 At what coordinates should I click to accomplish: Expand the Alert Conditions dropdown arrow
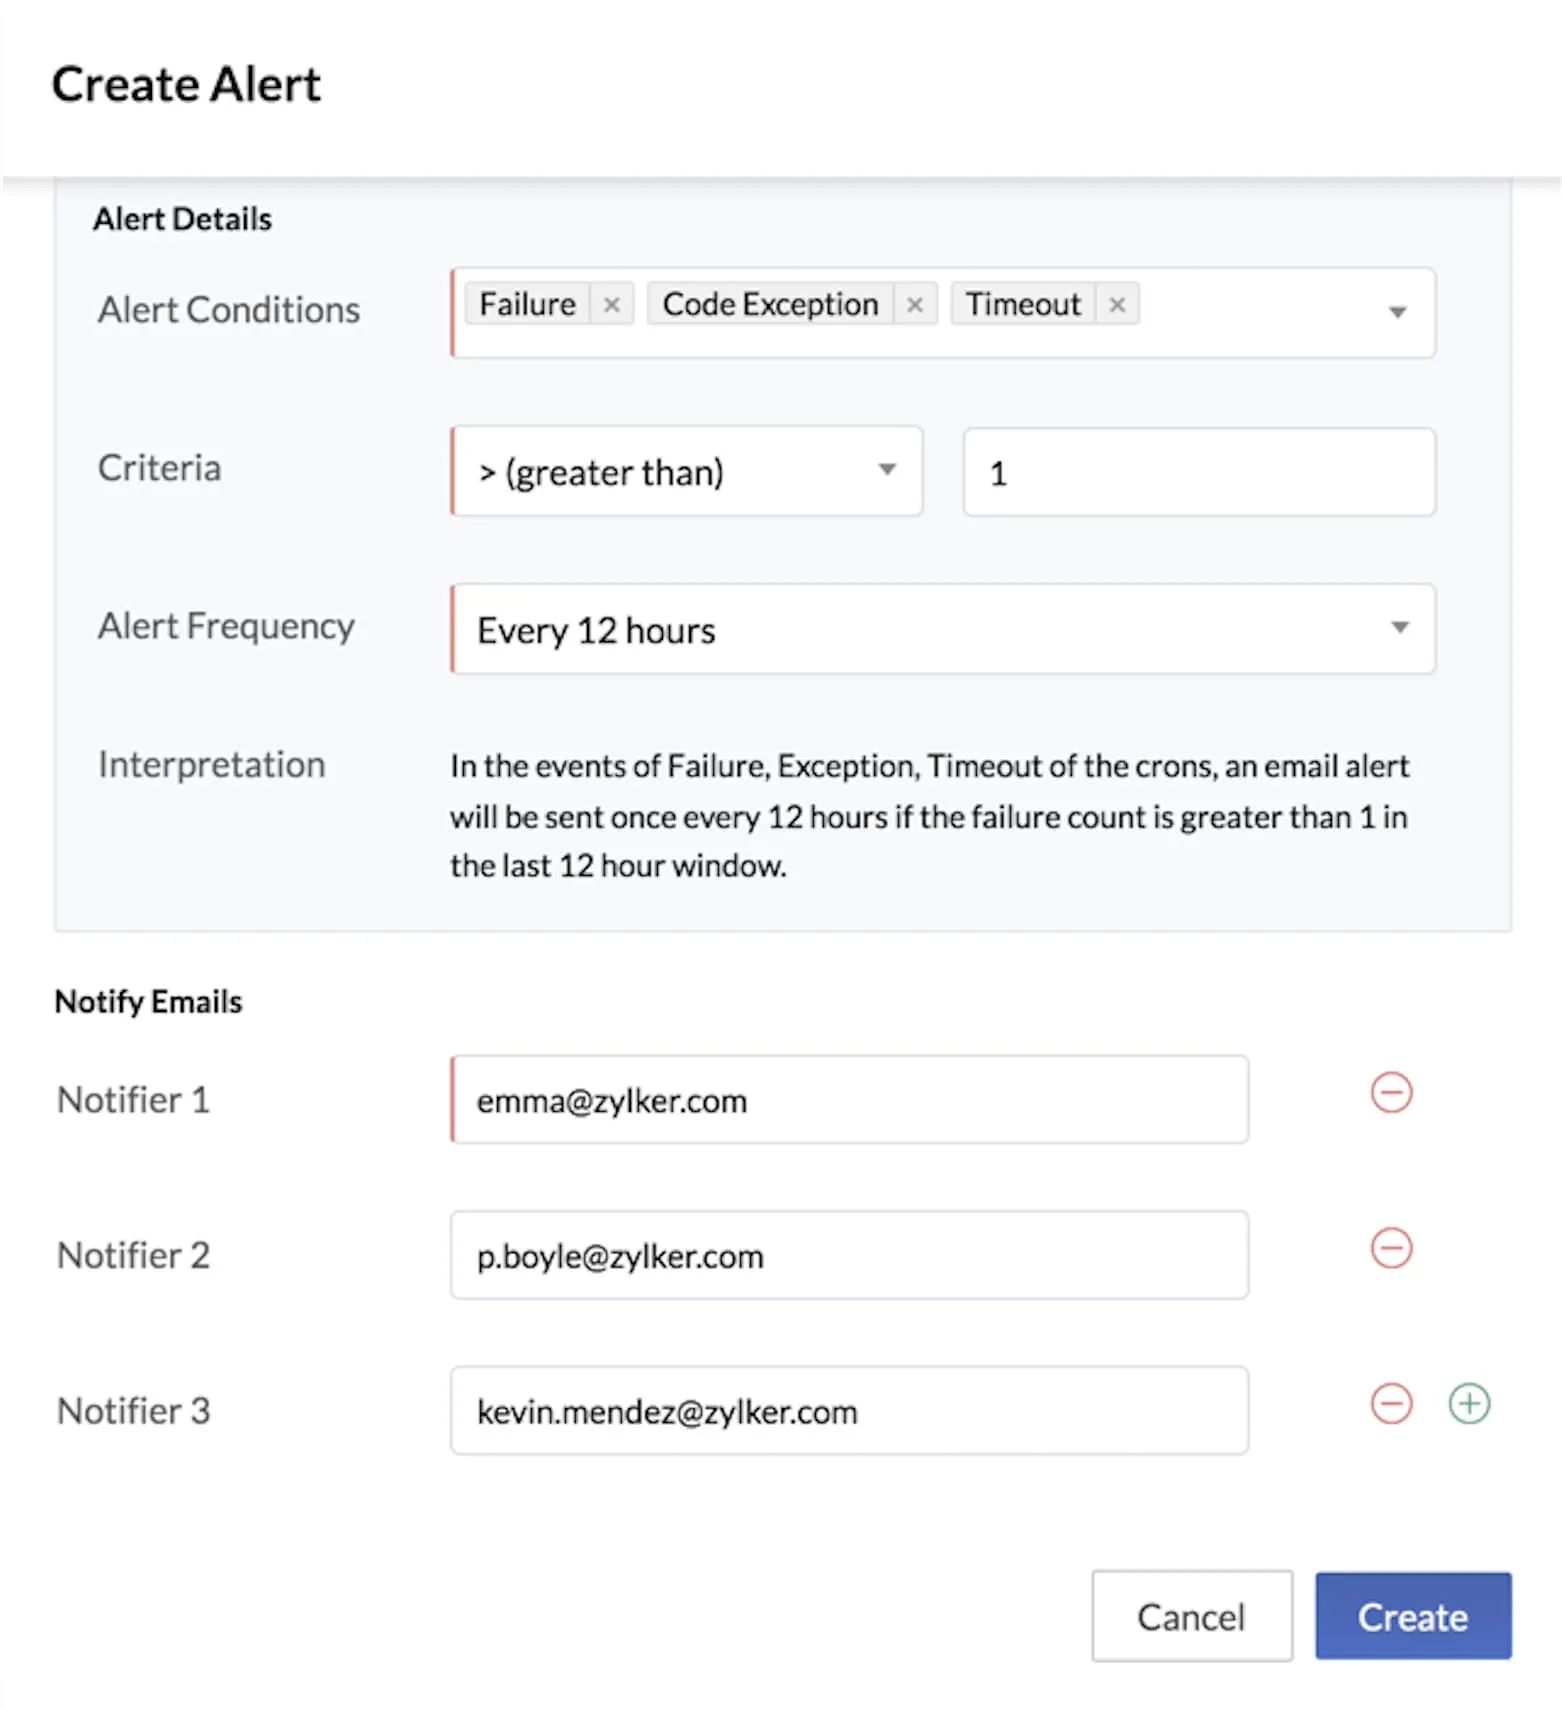click(x=1398, y=312)
